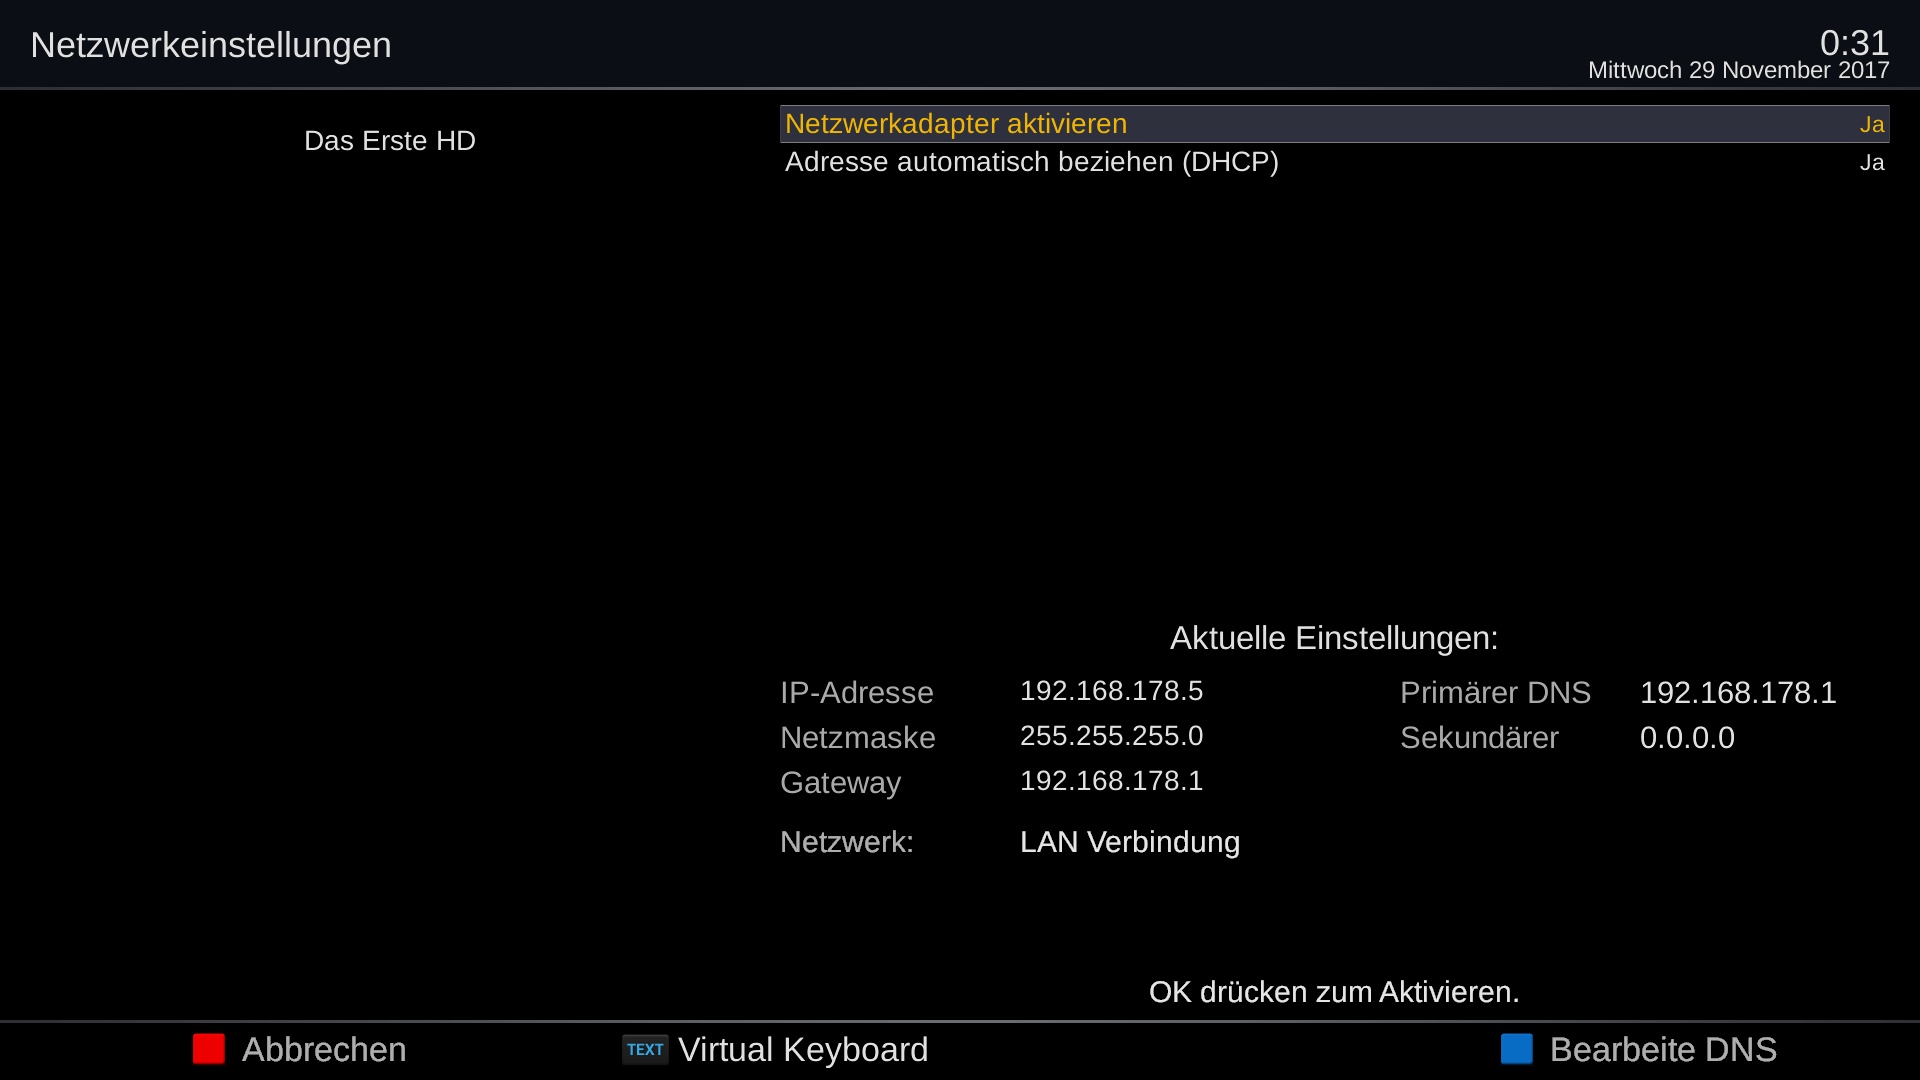Toggle DHCP Ja value
Screen dimensions: 1920x1080
click(1872, 162)
